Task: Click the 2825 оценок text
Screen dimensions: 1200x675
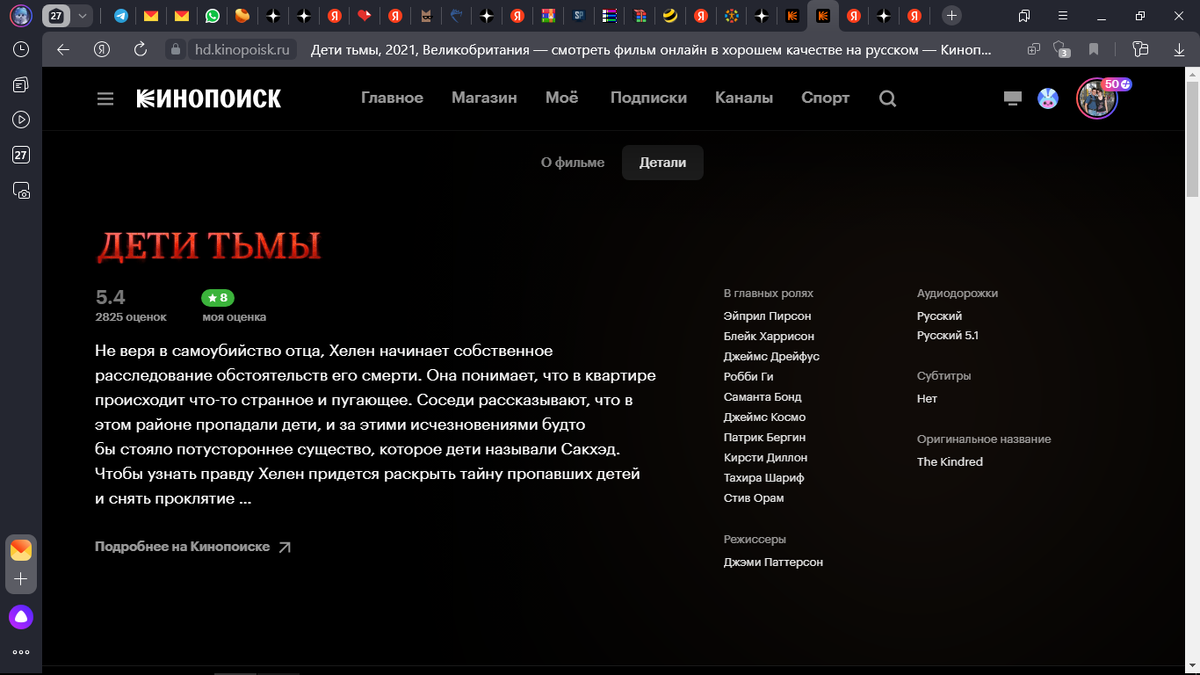Action: point(131,317)
